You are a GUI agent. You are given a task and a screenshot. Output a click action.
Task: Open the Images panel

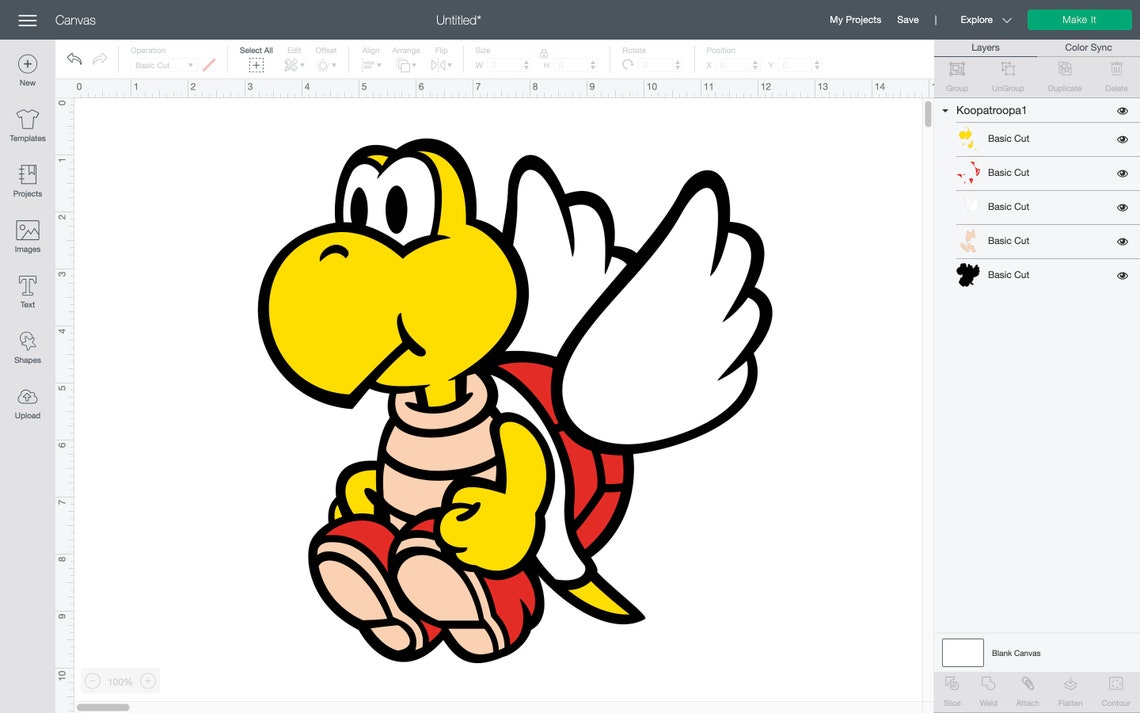coord(27,237)
